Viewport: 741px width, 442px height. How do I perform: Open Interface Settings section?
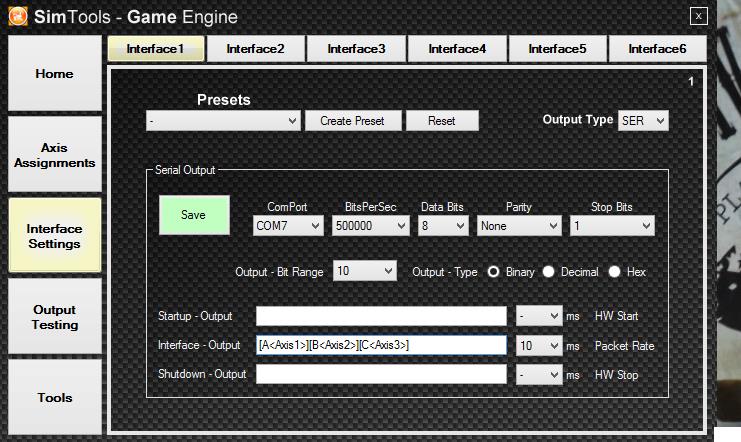tap(55, 236)
